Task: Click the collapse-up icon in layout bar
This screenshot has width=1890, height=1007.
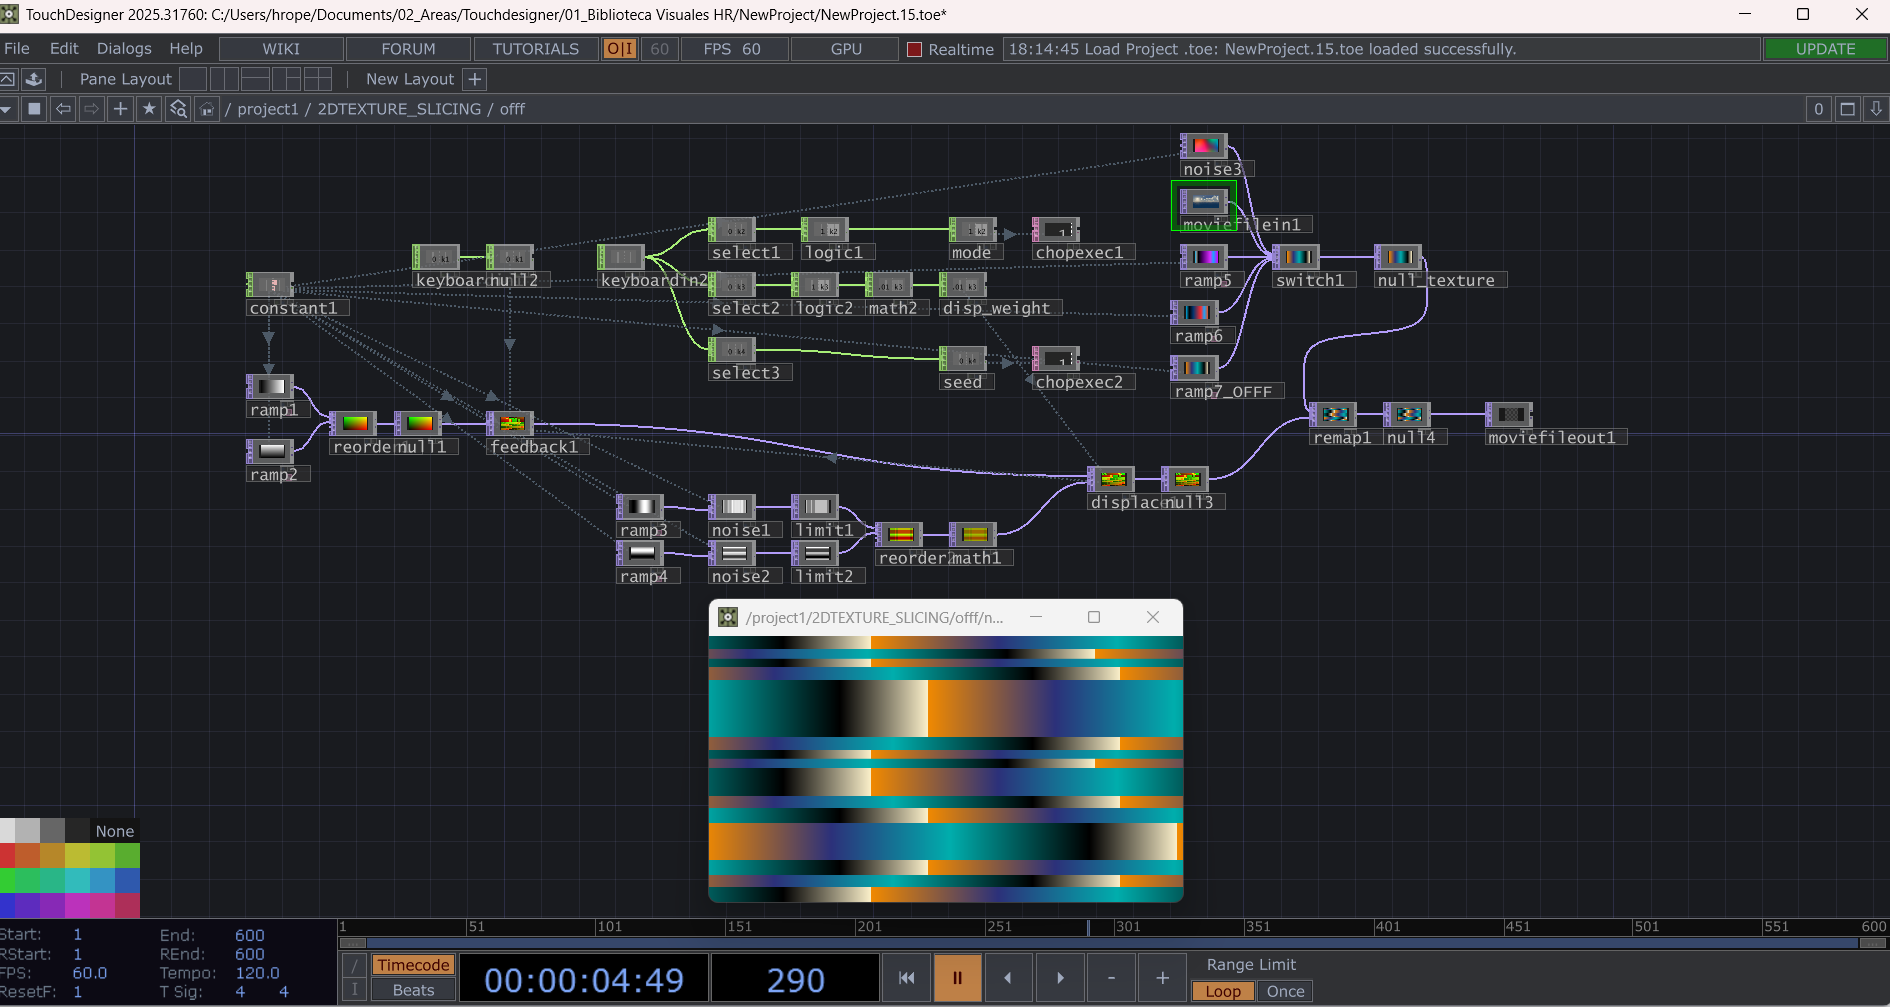Action: tap(8, 79)
